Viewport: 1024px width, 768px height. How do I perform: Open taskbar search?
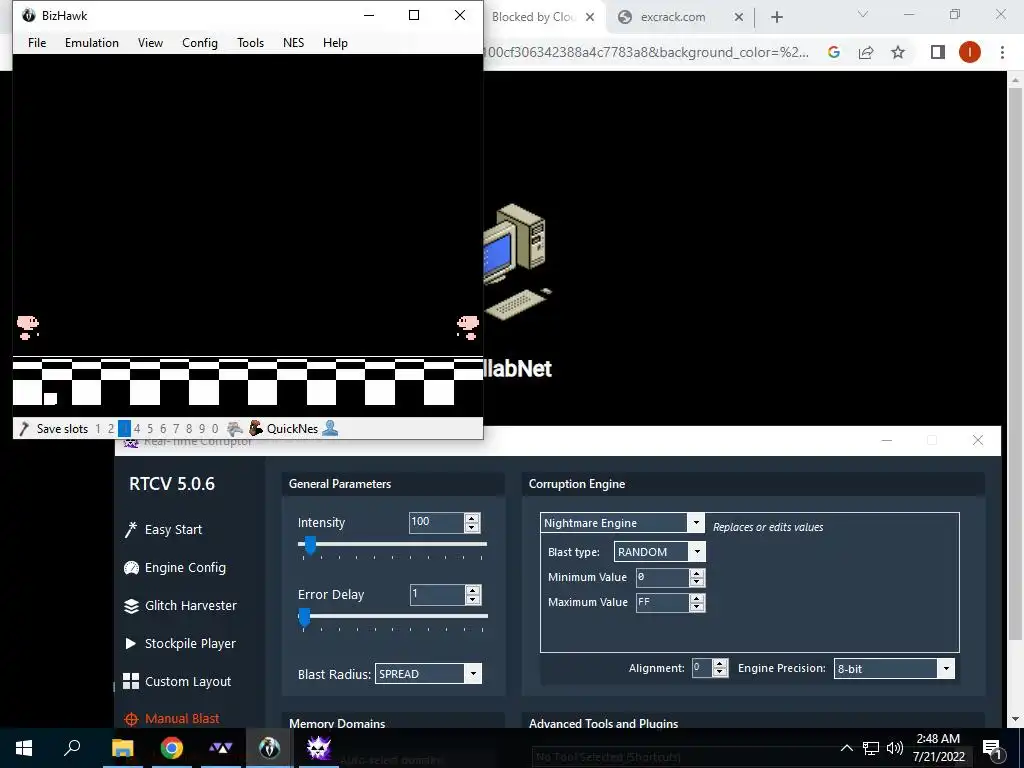72,748
